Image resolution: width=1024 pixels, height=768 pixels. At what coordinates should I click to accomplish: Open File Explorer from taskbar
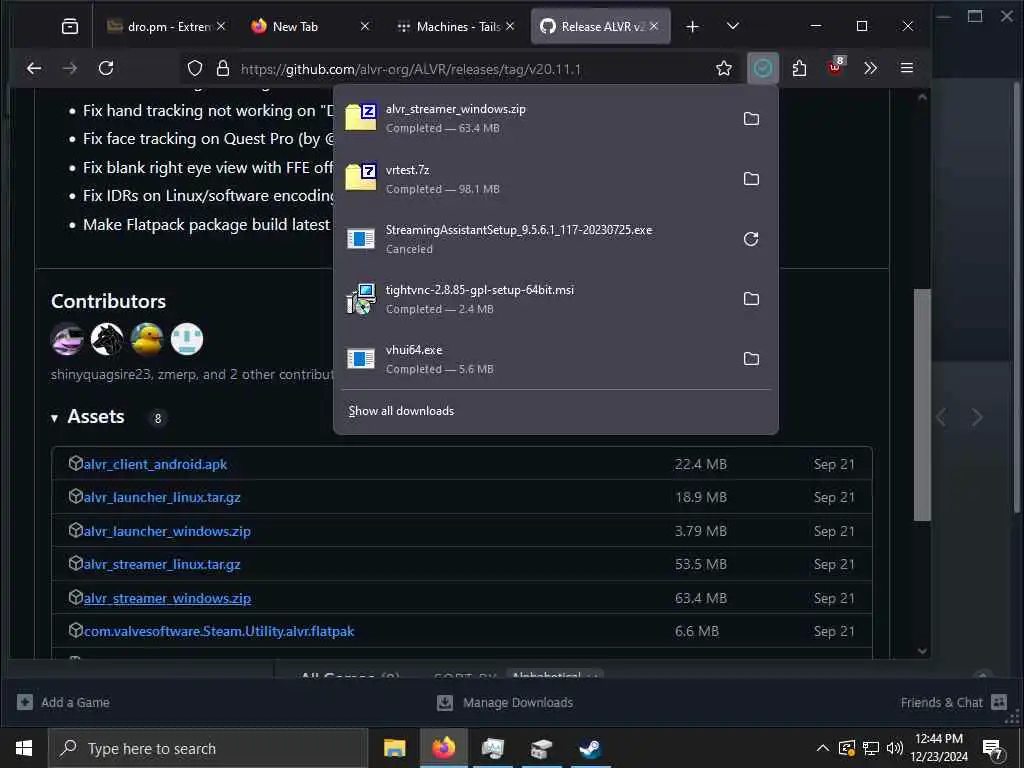394,748
